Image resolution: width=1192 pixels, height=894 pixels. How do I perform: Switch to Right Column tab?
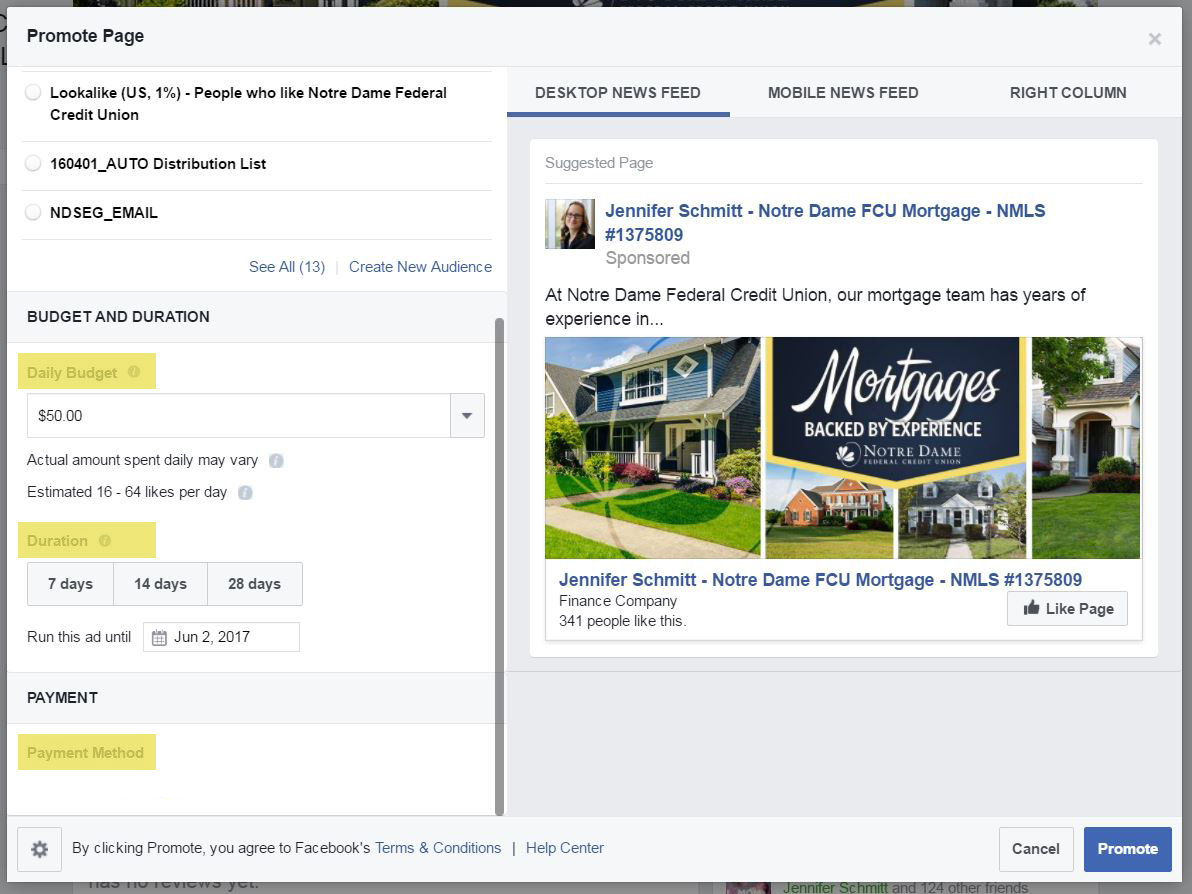1068,93
